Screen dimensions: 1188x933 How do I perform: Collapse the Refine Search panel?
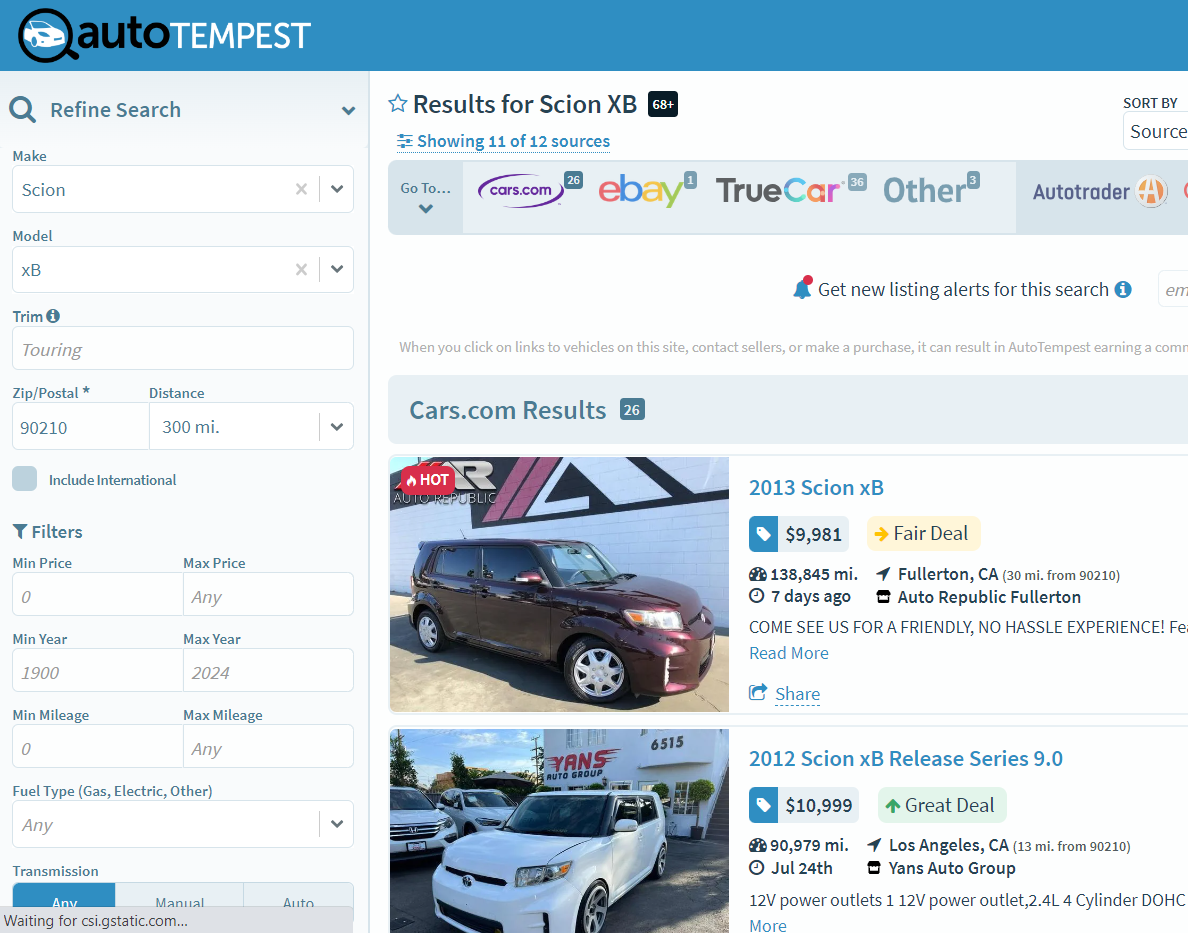348,110
